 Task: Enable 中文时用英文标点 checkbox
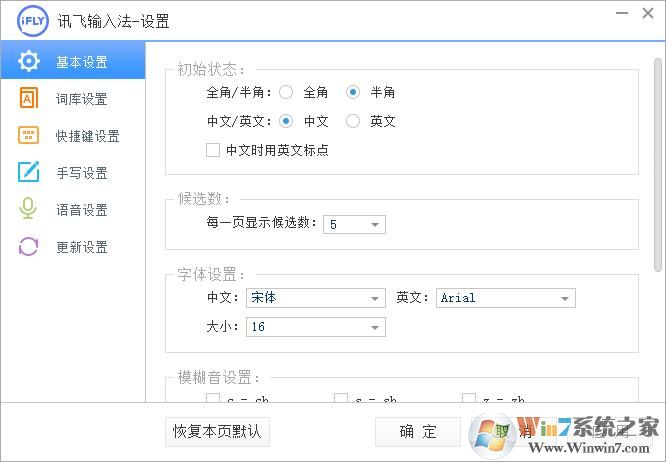[x=213, y=150]
